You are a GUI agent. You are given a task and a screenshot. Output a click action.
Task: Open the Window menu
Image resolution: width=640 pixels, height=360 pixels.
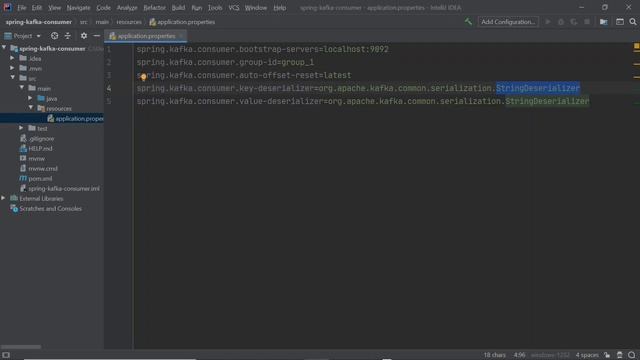(256, 8)
